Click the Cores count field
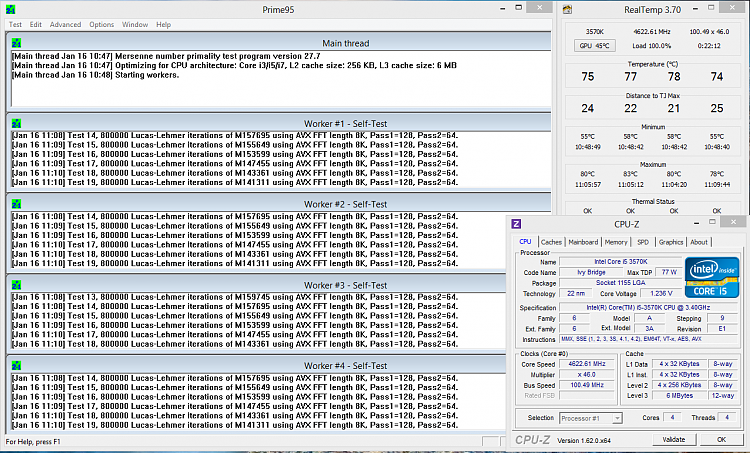This screenshot has width=750, height=453. click(672, 418)
